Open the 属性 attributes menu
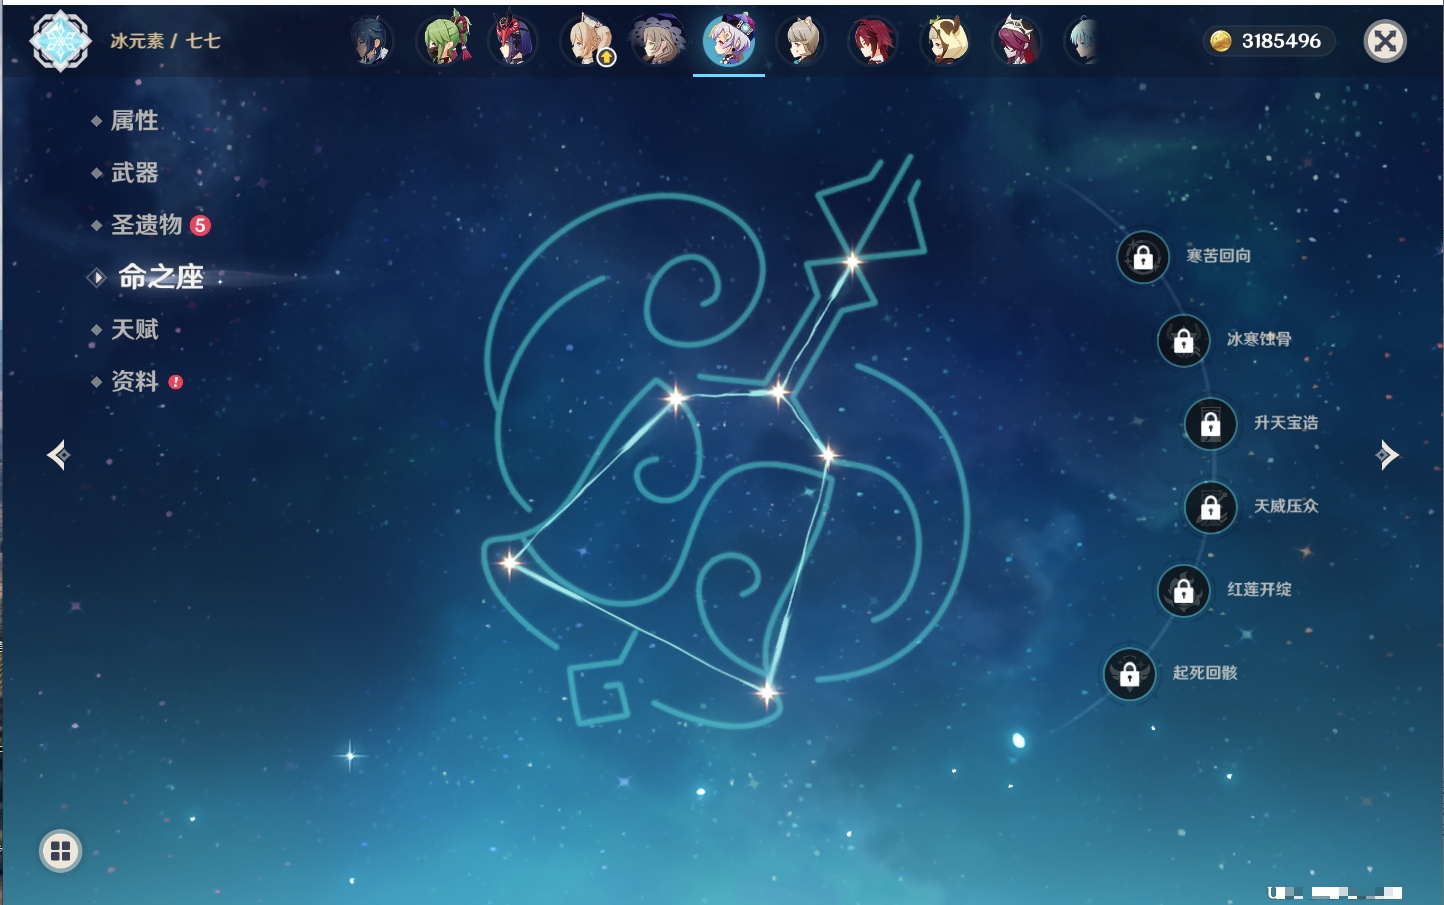Screen dimensions: 1444x905 [134, 121]
